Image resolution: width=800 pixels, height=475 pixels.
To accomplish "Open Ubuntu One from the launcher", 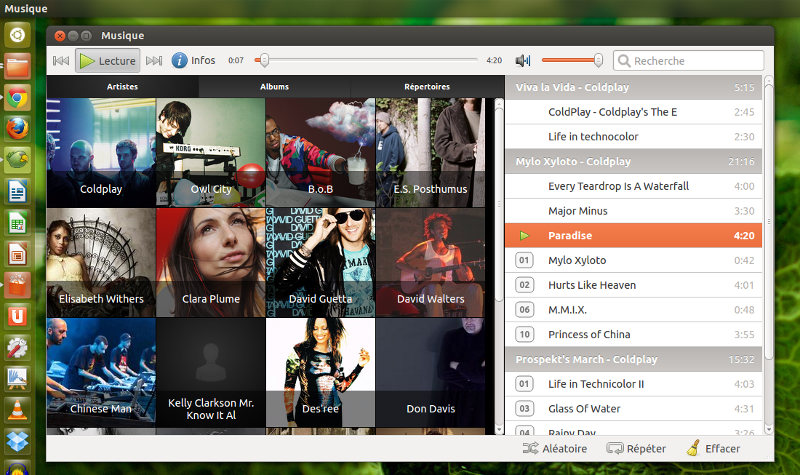I will [17, 316].
